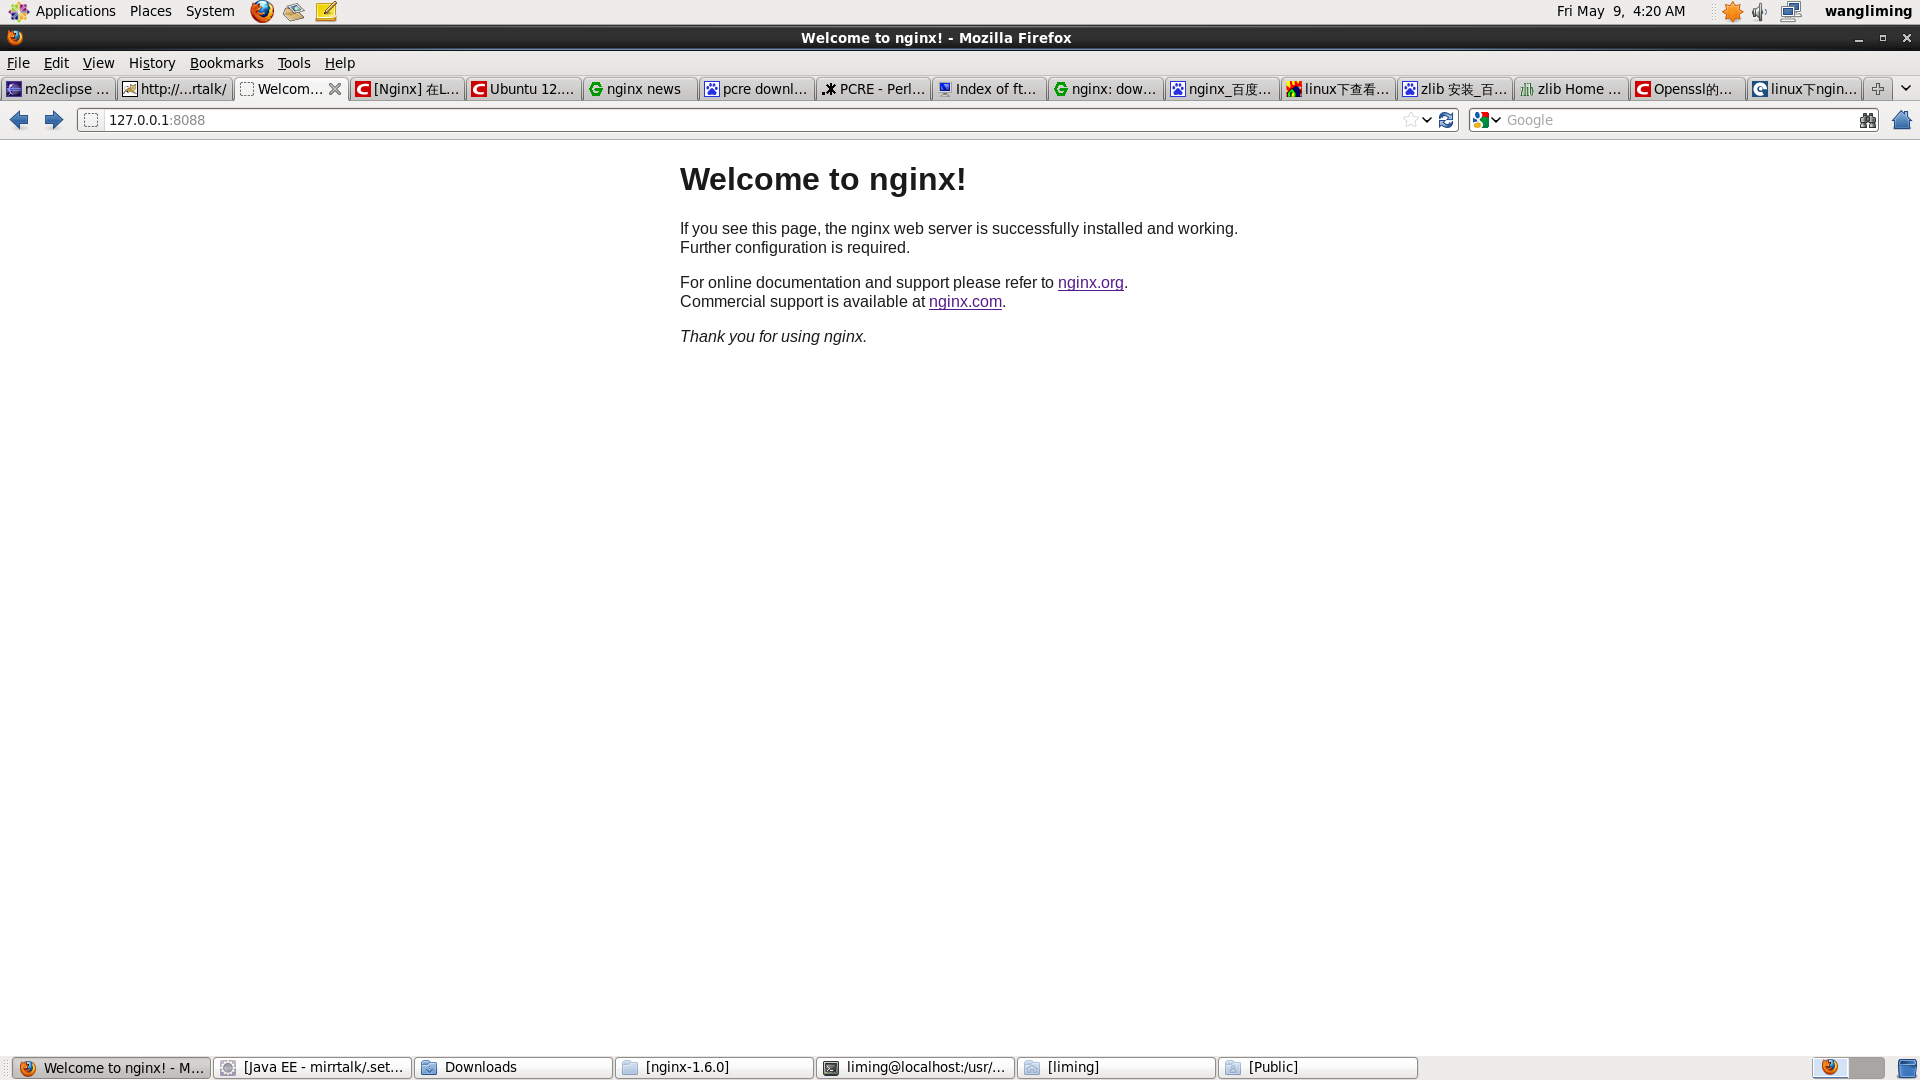This screenshot has width=1920, height=1080.
Task: Open the Edit menu
Action: pos(56,63)
